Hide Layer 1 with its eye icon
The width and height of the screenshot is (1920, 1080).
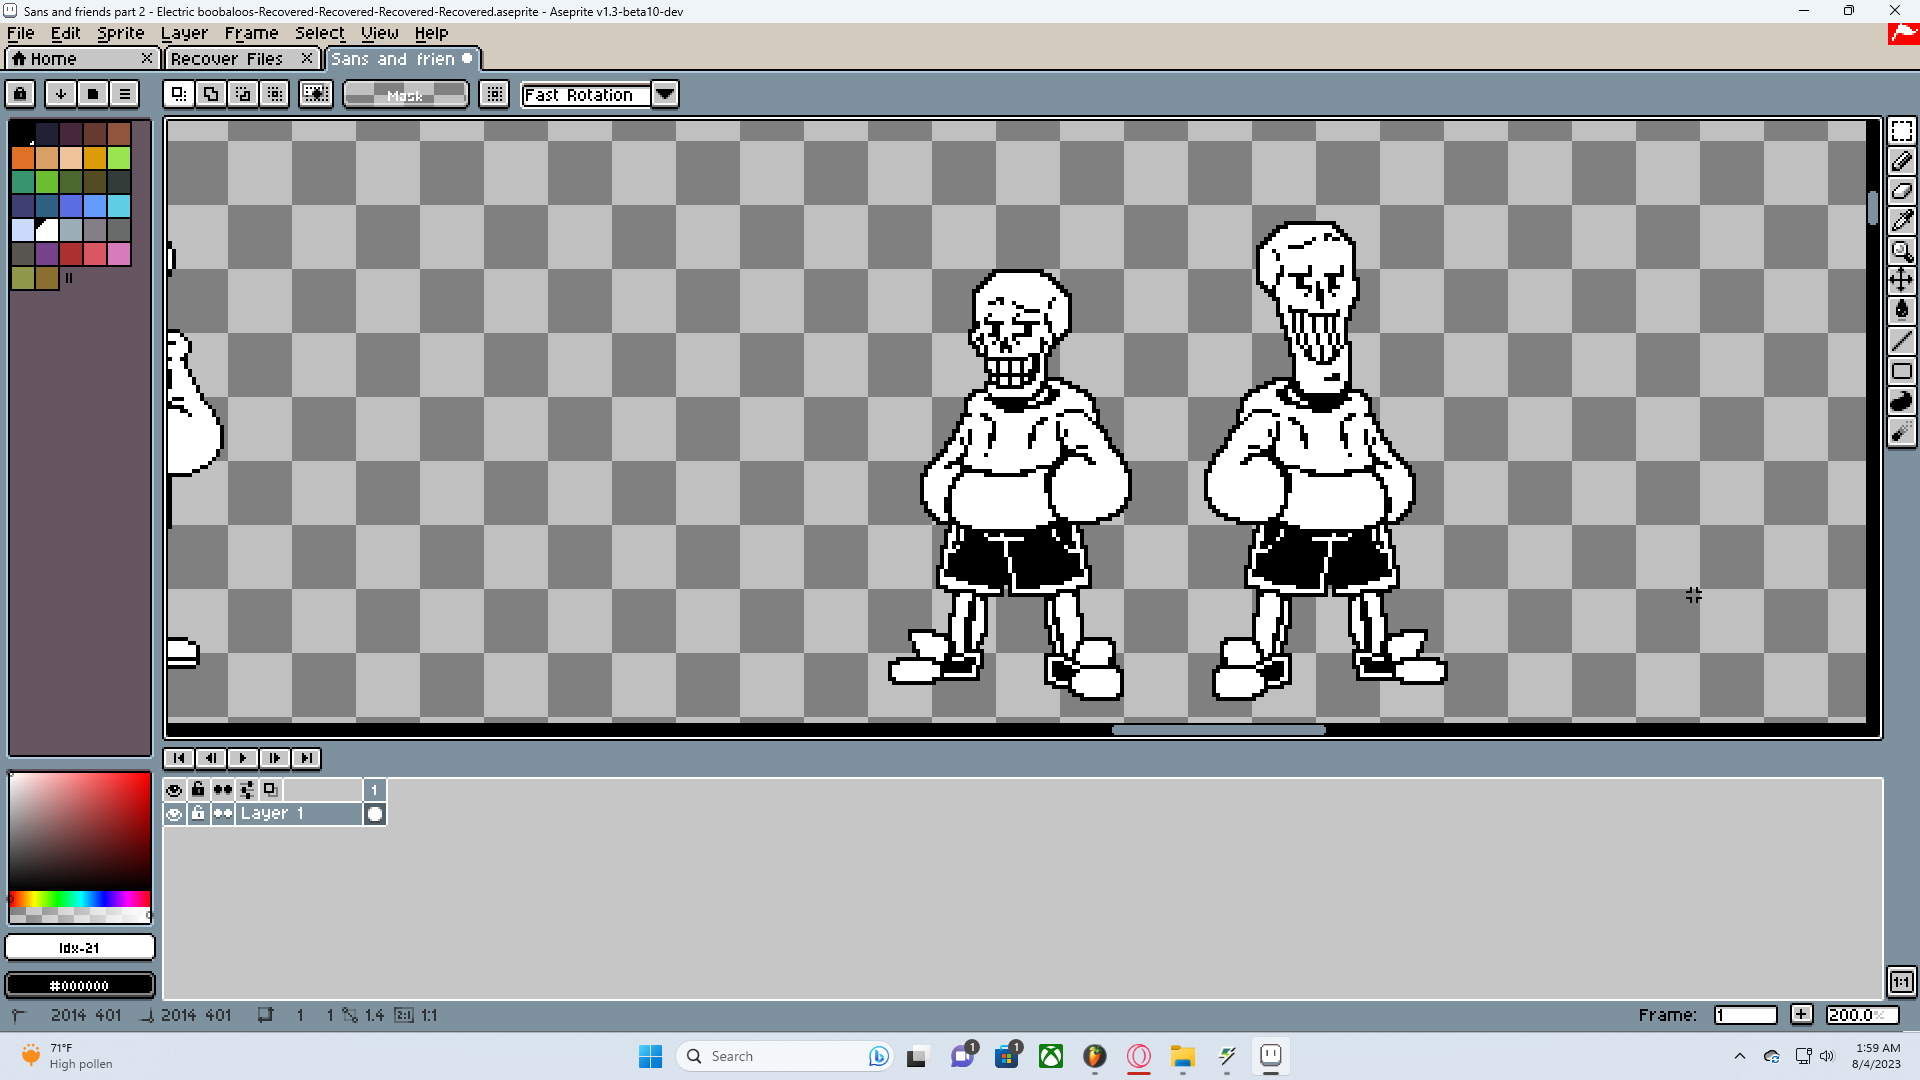point(174,814)
